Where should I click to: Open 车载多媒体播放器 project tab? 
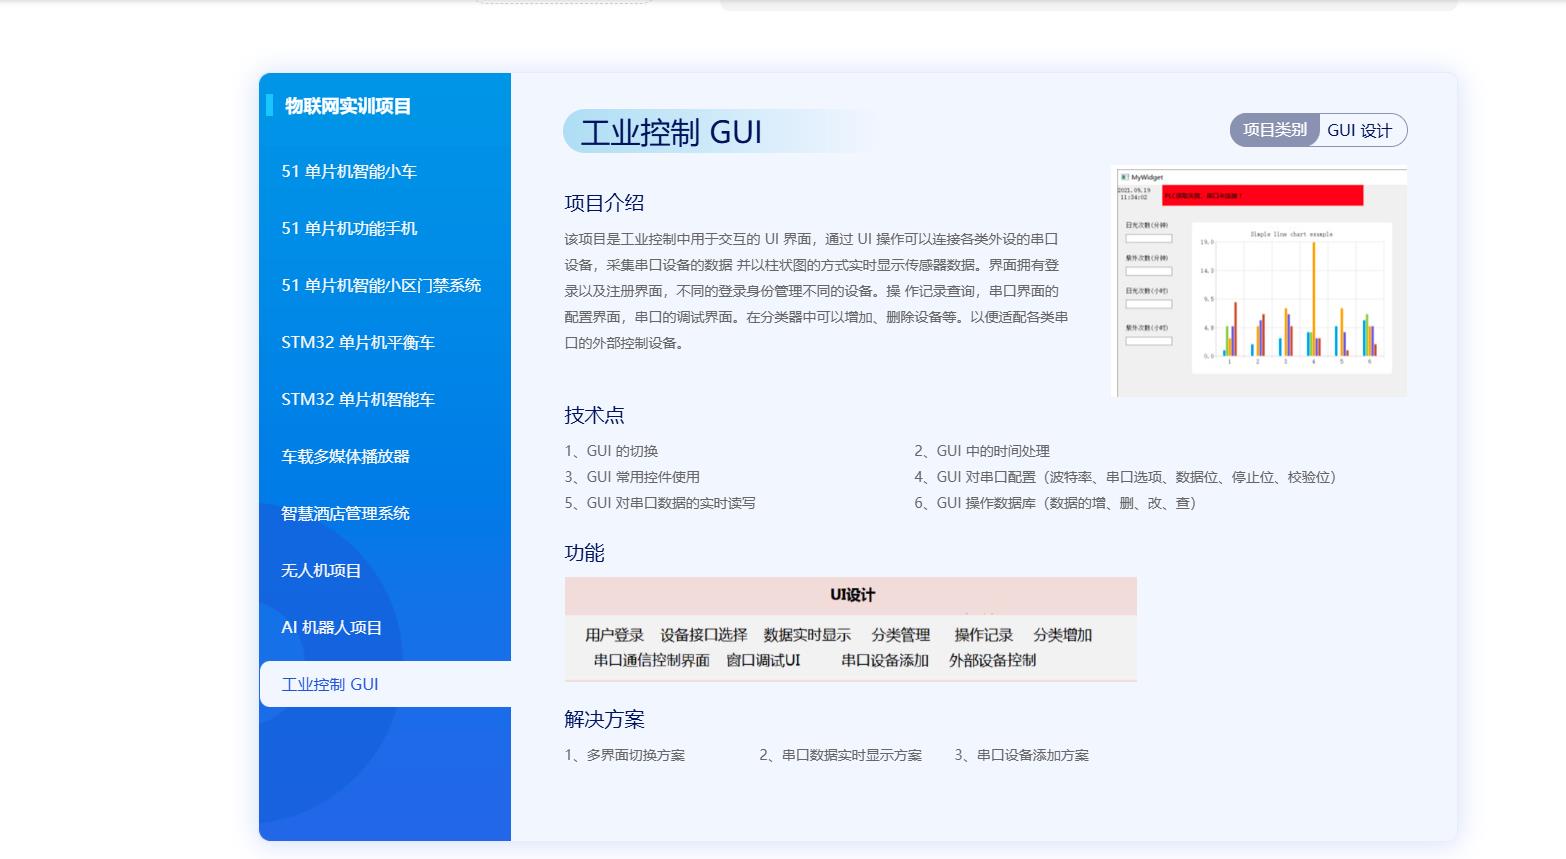point(345,457)
